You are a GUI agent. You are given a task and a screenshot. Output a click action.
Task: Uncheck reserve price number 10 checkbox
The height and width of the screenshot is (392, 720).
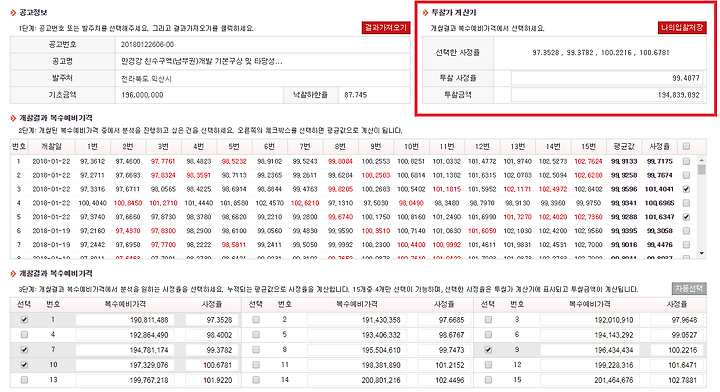[x=24, y=365]
